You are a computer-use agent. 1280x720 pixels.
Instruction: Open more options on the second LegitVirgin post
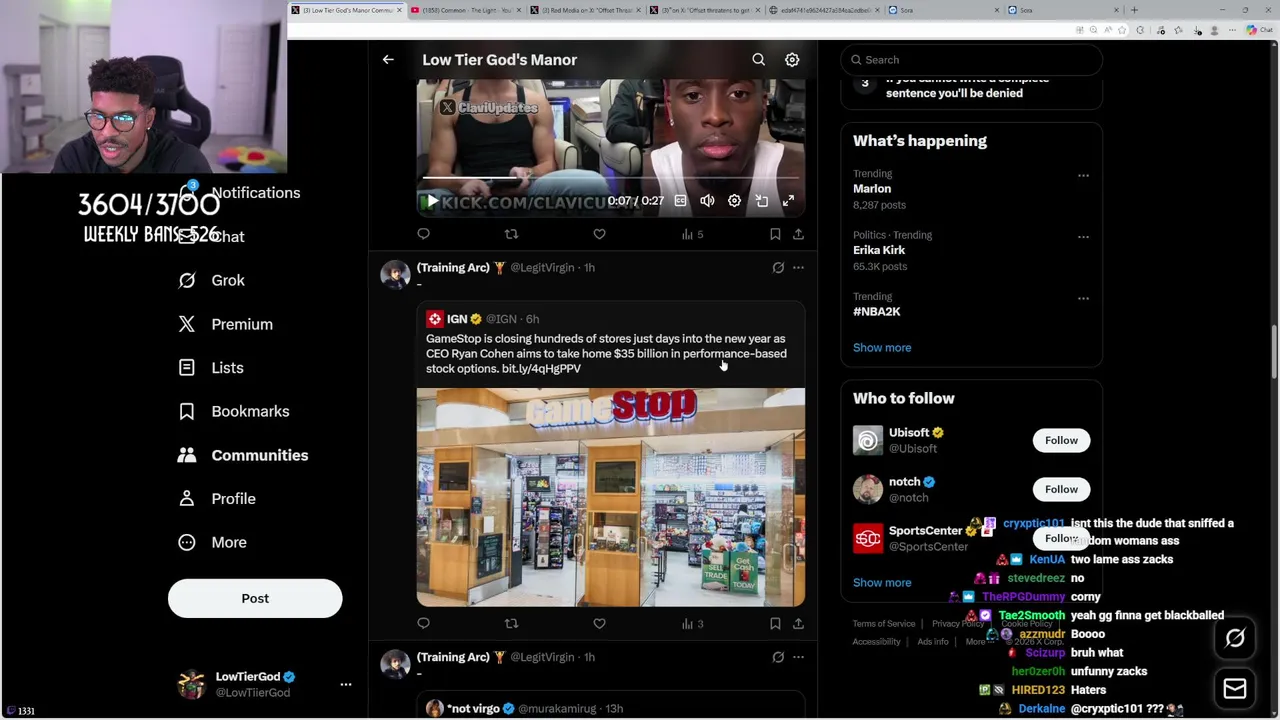point(798,657)
